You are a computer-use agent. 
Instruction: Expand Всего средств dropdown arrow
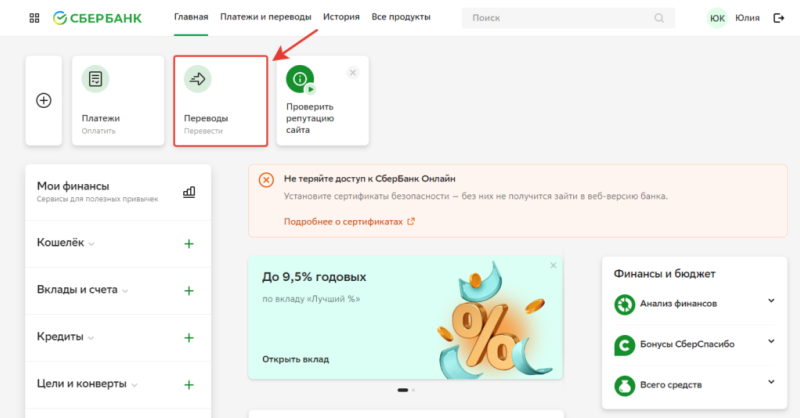click(x=771, y=382)
